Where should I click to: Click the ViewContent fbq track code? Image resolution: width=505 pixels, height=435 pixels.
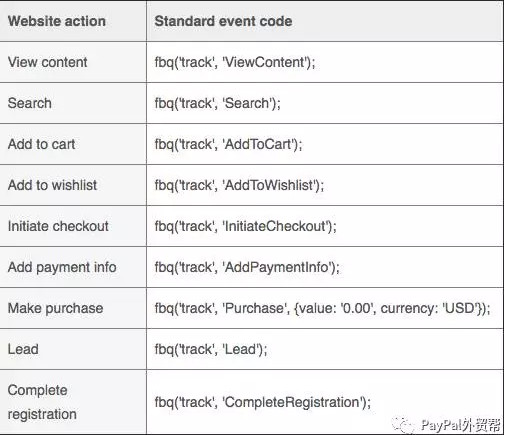tap(235, 62)
